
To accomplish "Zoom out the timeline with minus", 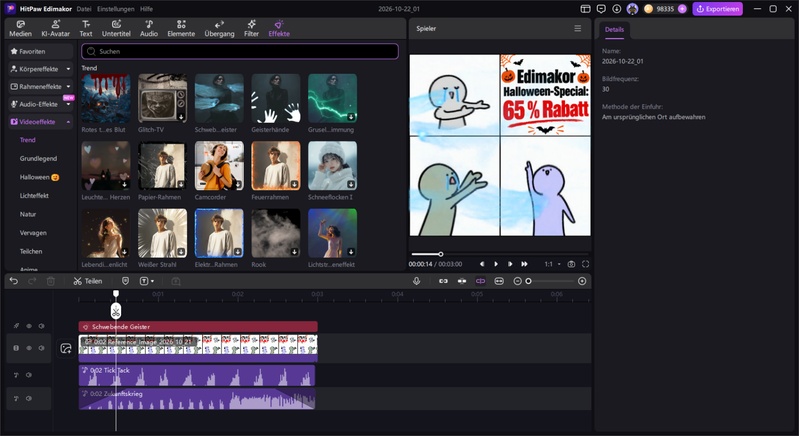I will coord(517,281).
